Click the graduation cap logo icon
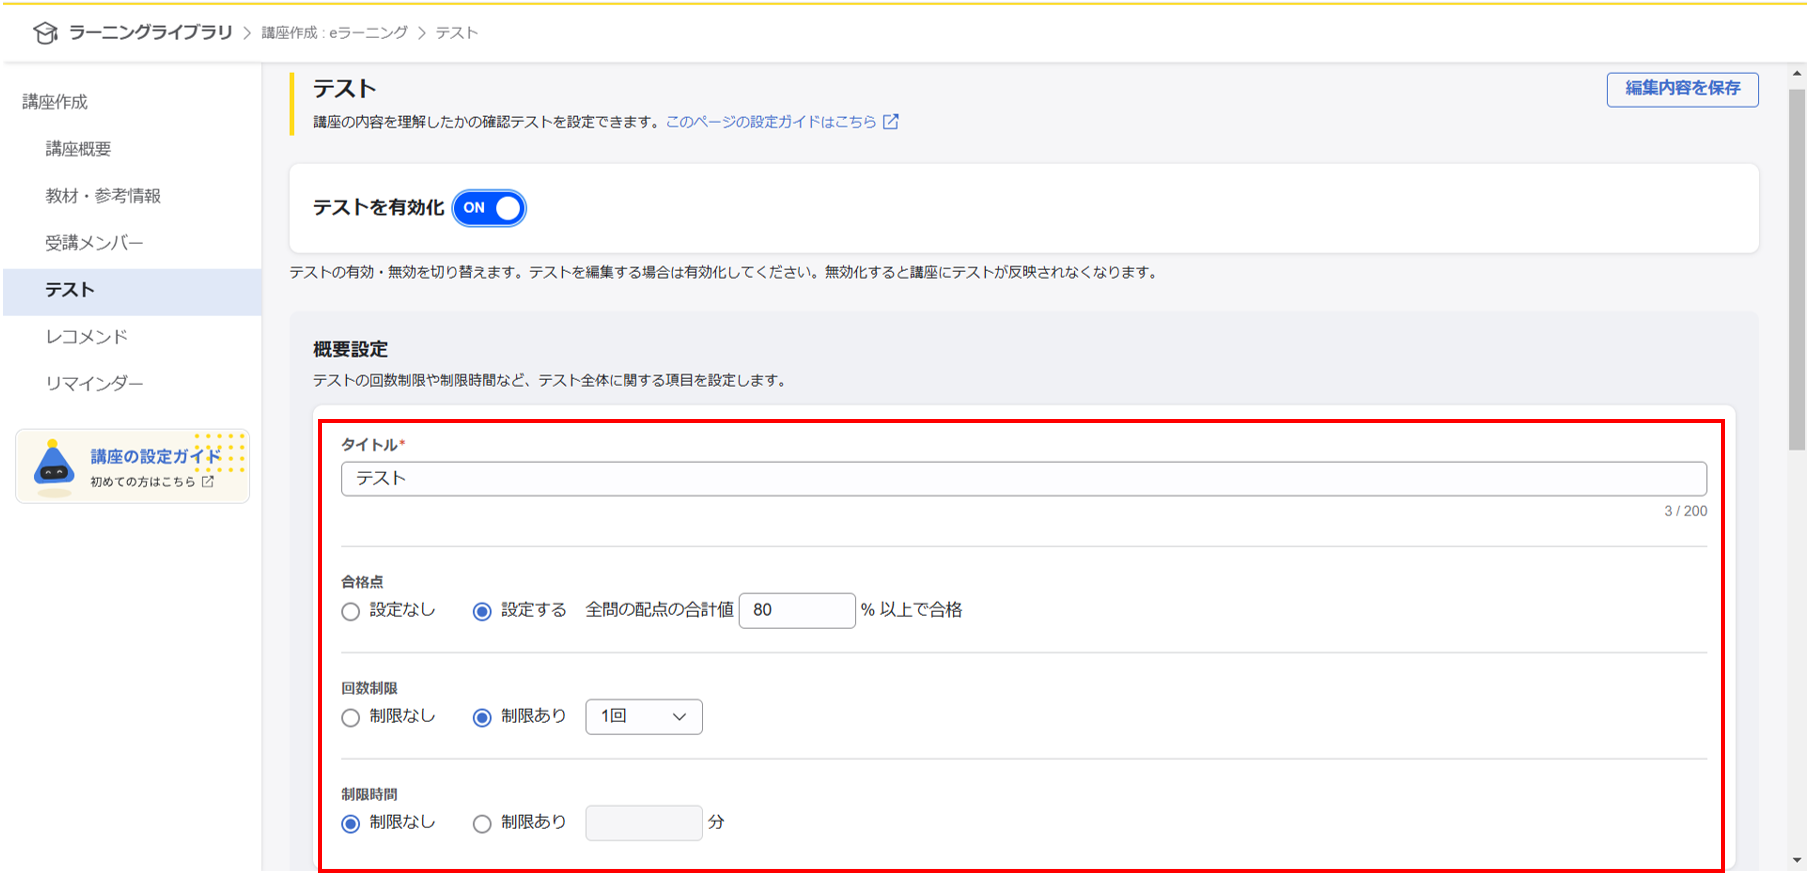The image size is (1814, 877). 45,33
